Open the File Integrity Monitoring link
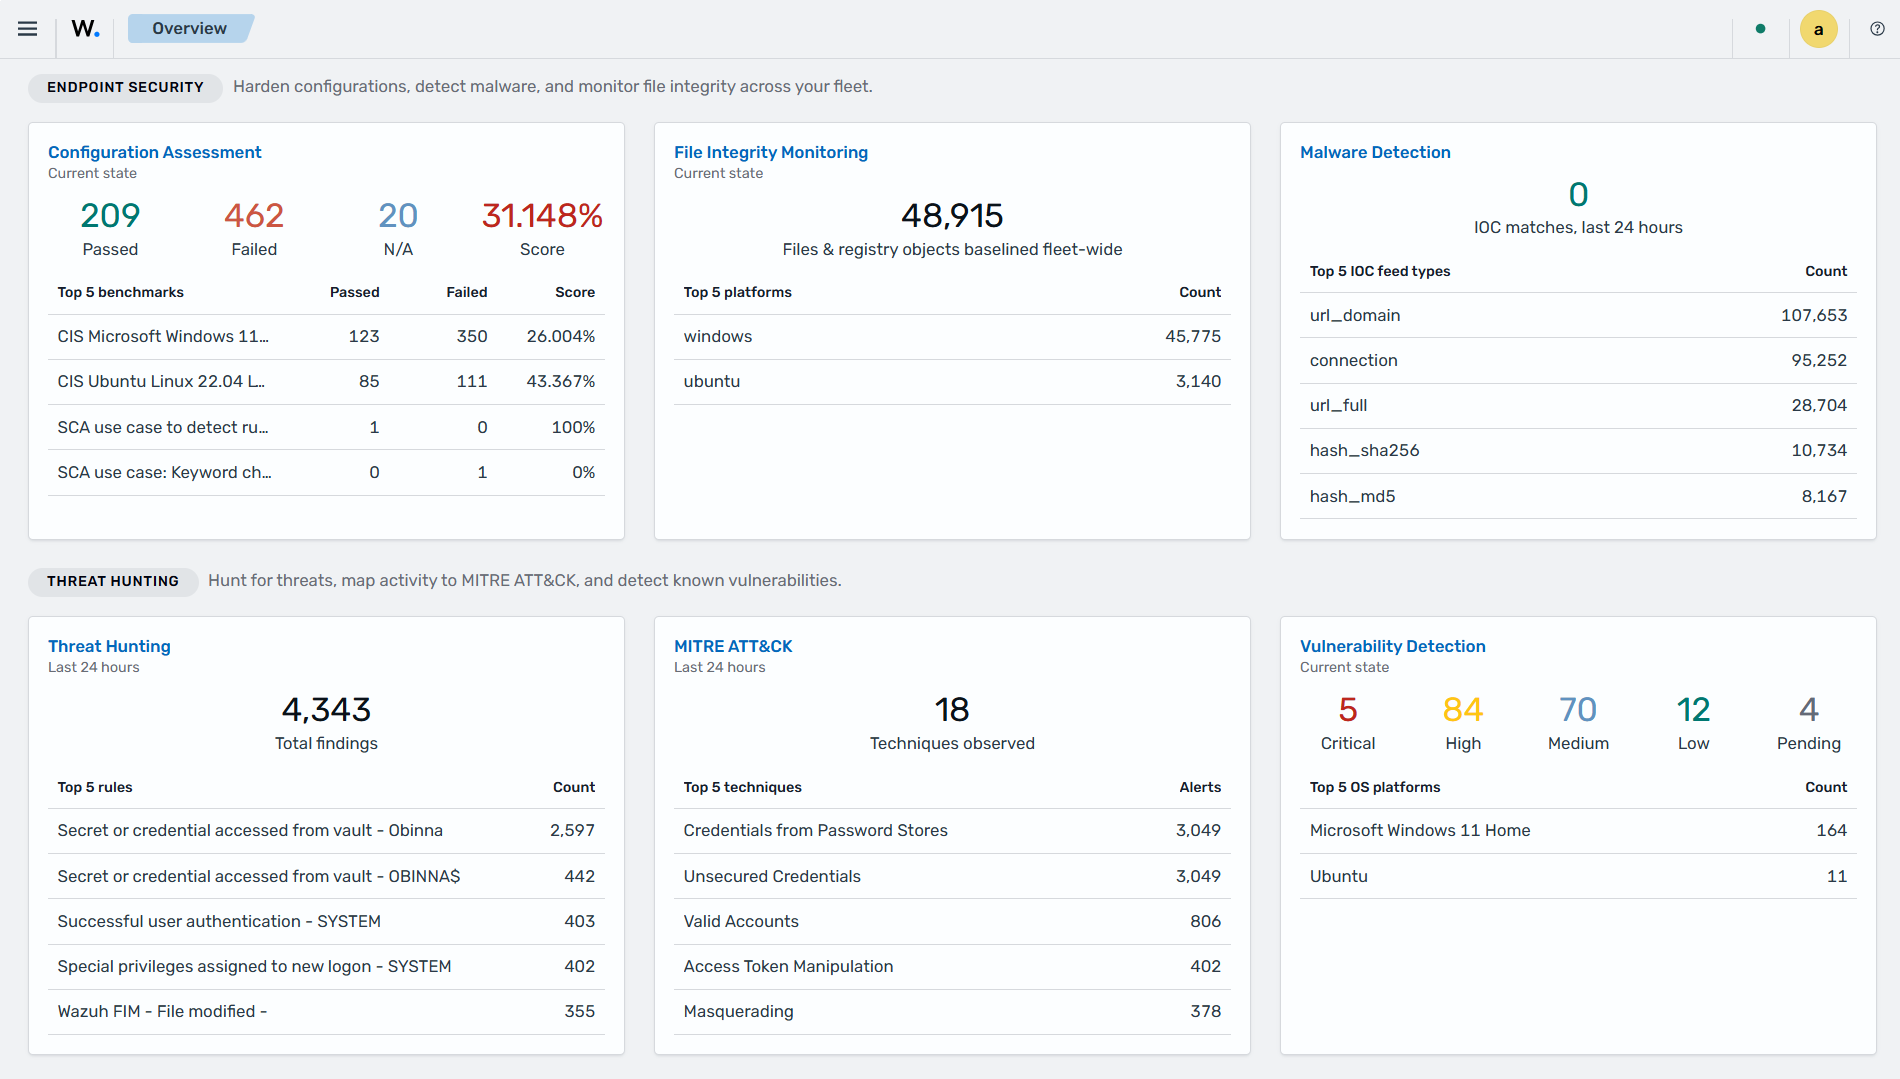 (770, 152)
